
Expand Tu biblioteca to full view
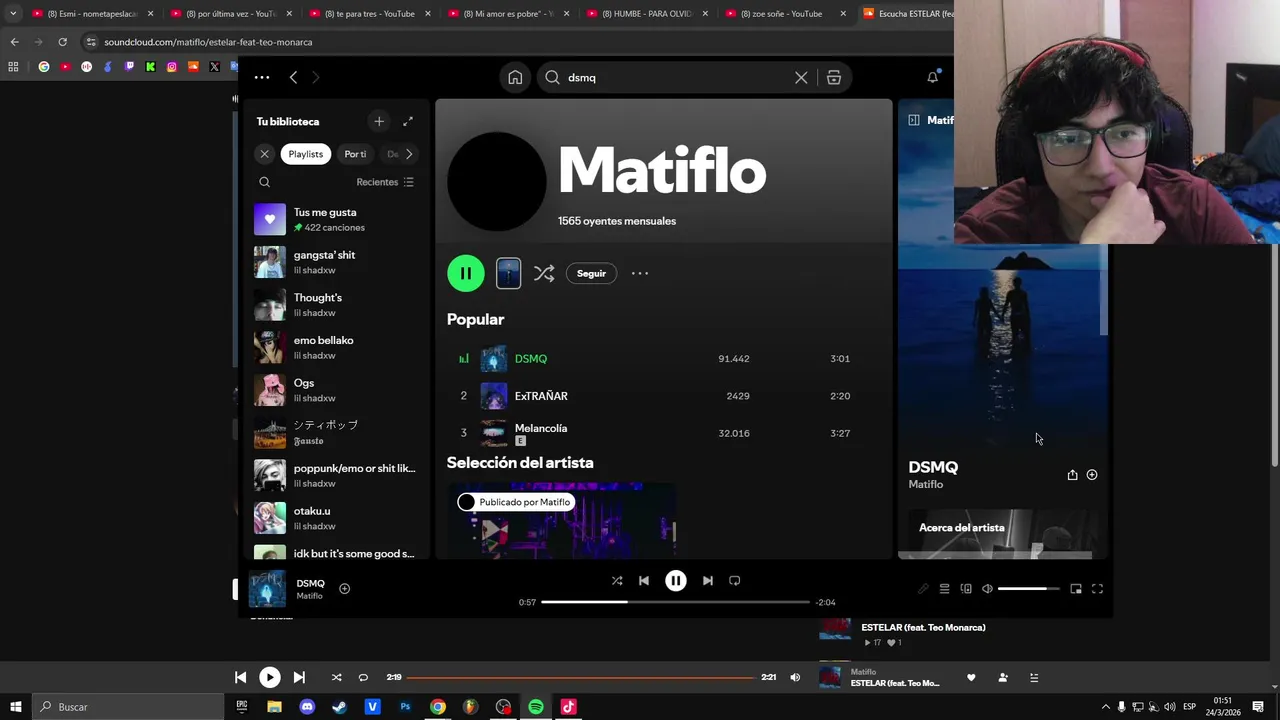click(407, 121)
